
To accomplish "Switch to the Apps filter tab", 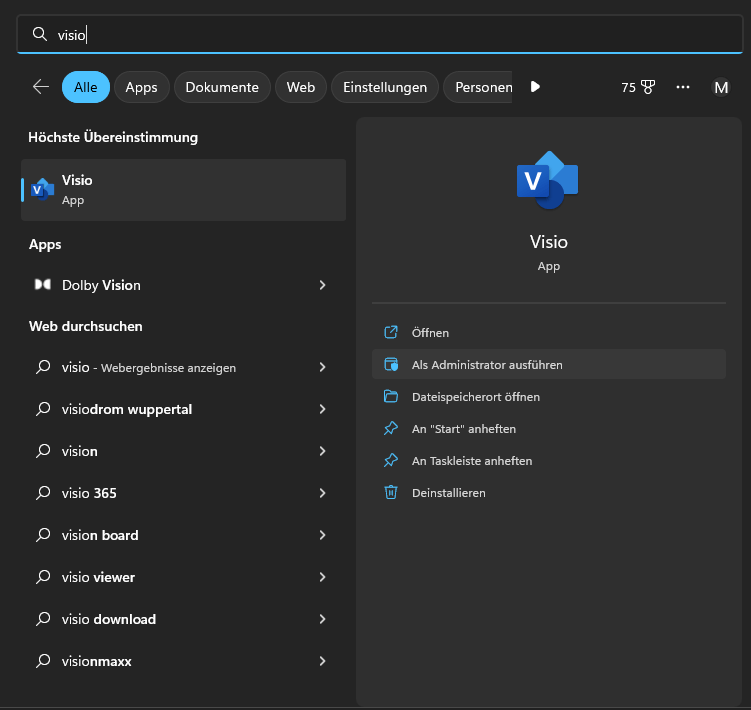I will click(x=141, y=87).
